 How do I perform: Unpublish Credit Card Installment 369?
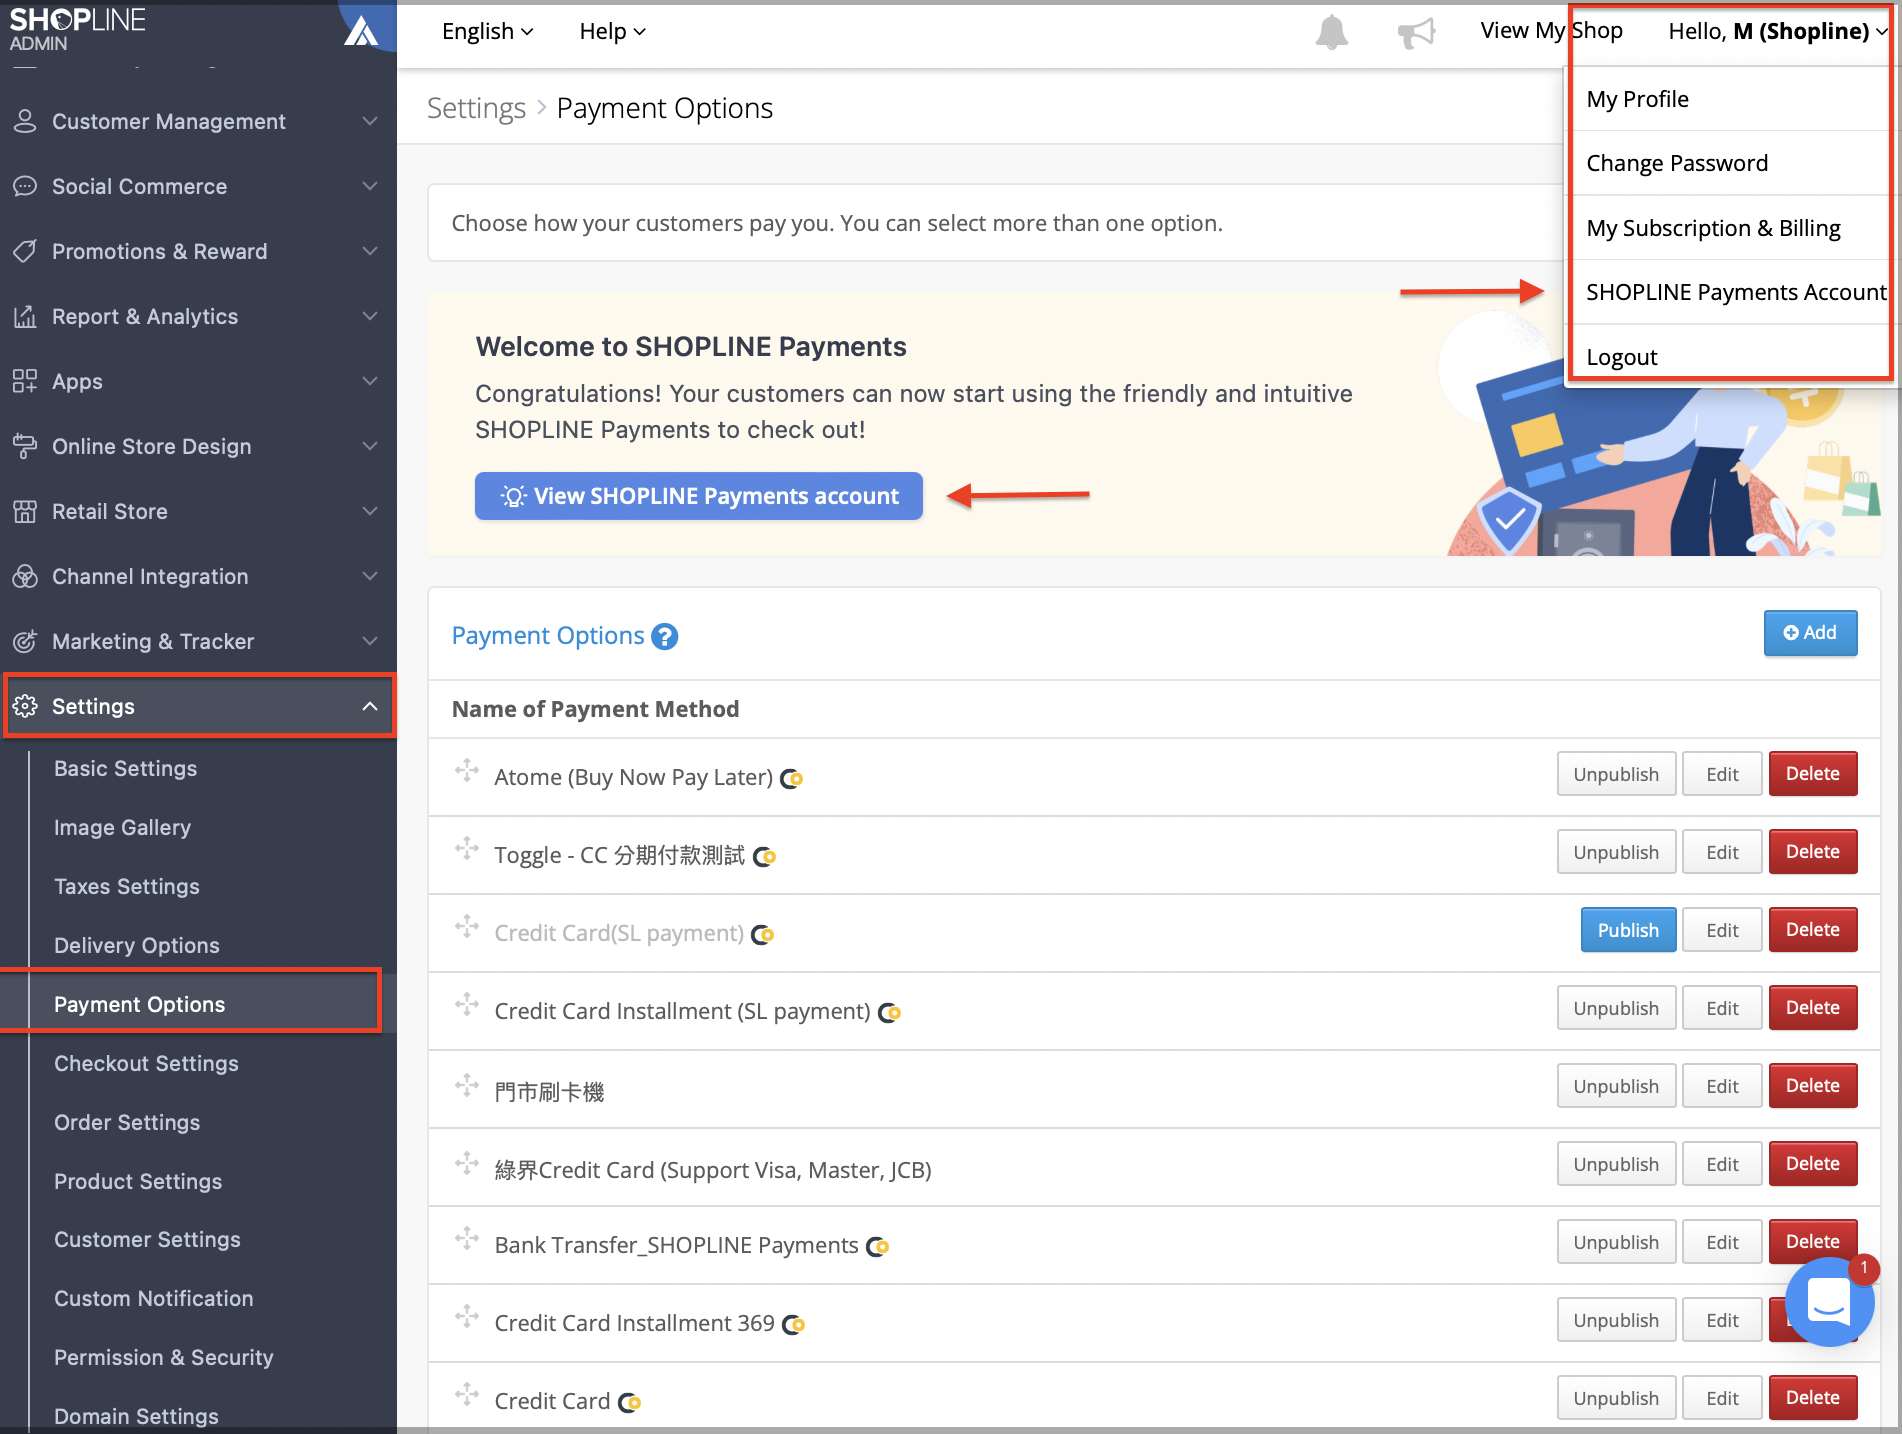point(1616,1320)
